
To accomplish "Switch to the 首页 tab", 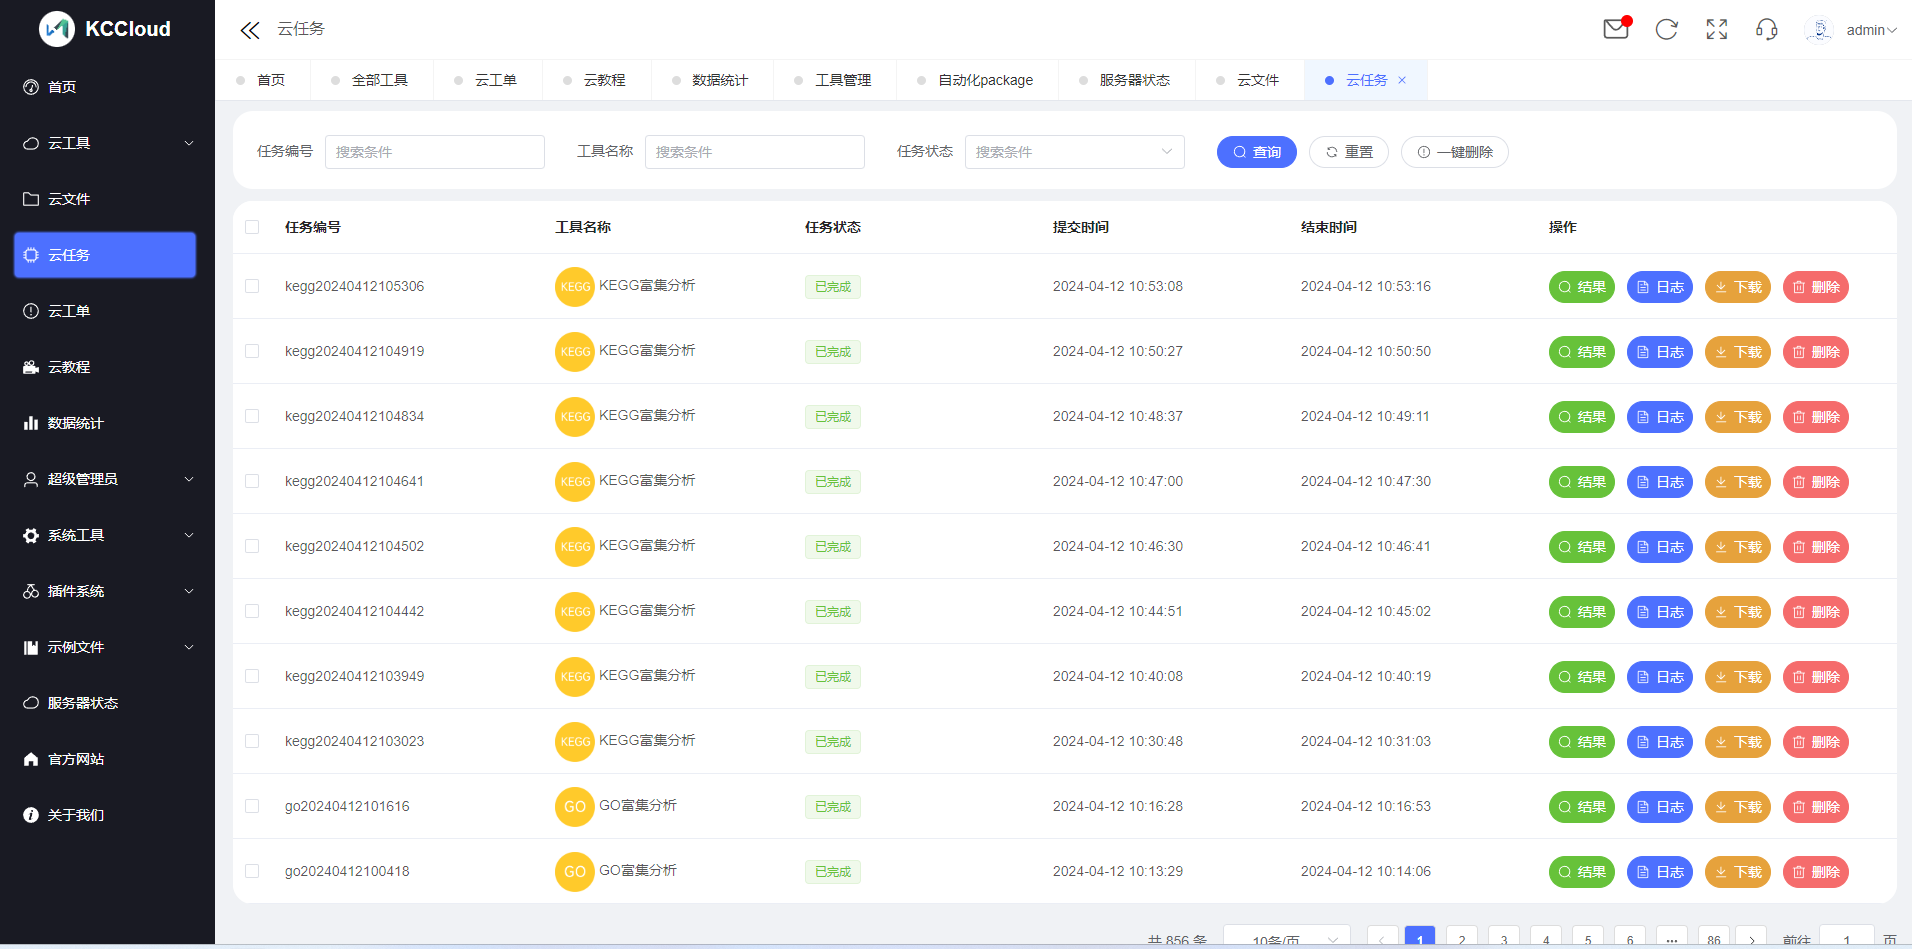I will [x=263, y=80].
